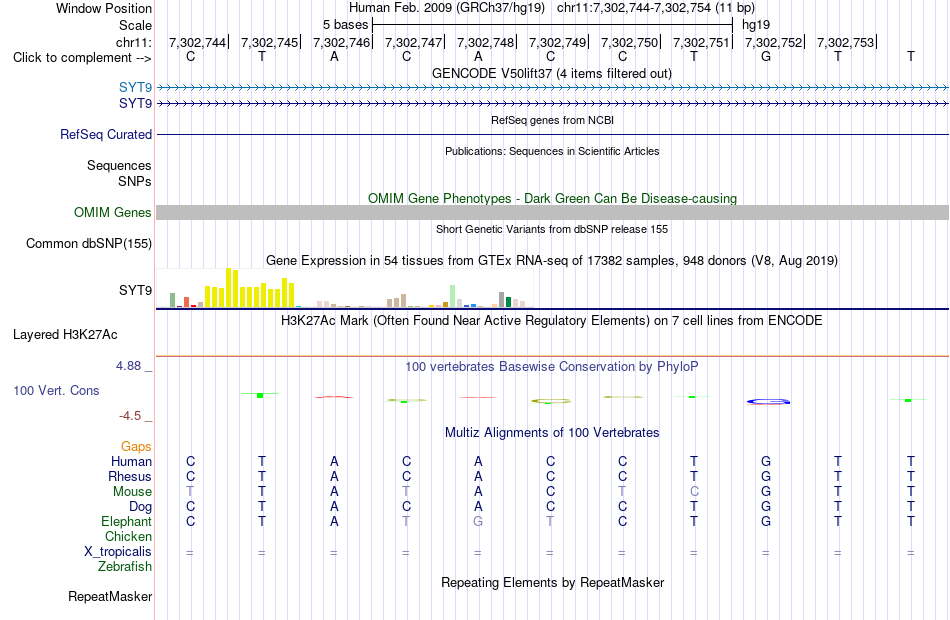Click the -4.5 PhyloP lower scale value

click(x=130, y=416)
